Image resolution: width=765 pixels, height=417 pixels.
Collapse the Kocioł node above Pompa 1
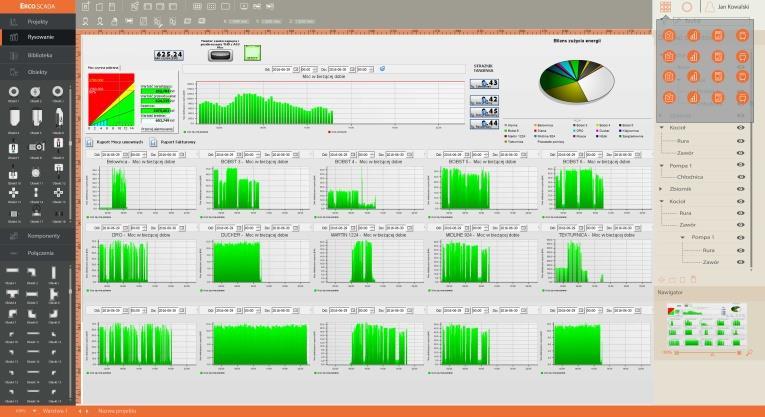(x=662, y=128)
